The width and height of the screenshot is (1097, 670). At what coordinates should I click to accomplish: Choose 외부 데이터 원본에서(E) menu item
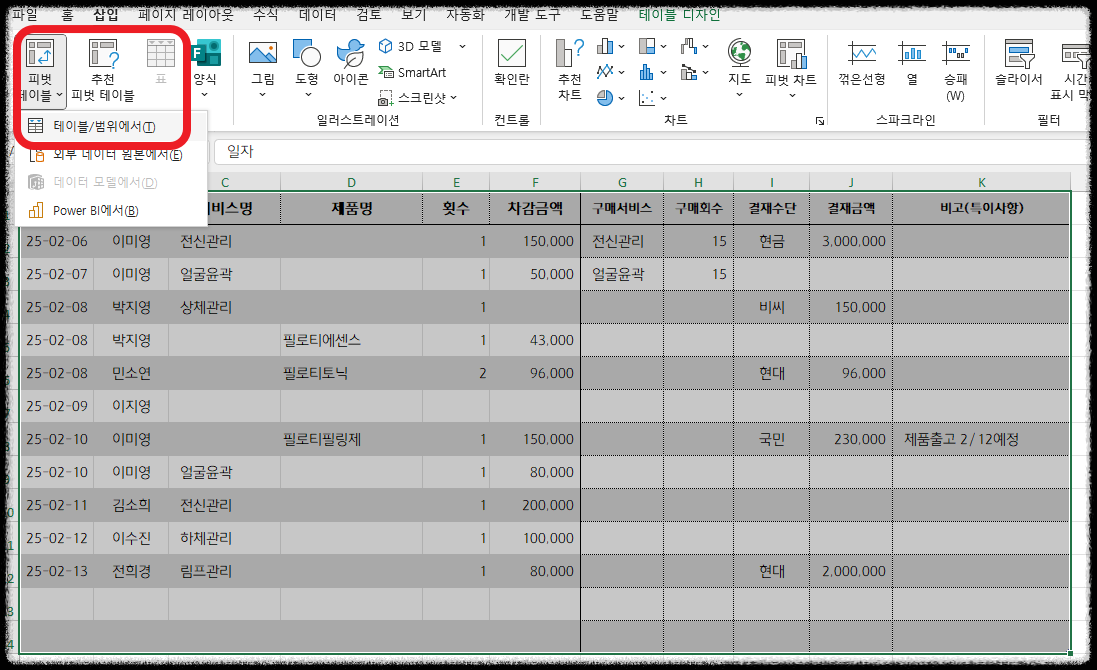[x=111, y=155]
